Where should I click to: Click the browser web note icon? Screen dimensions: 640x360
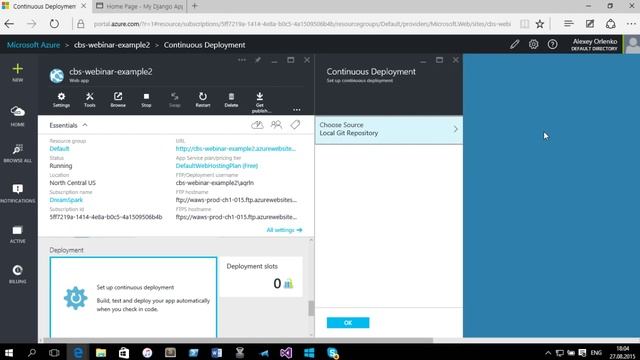click(x=590, y=24)
